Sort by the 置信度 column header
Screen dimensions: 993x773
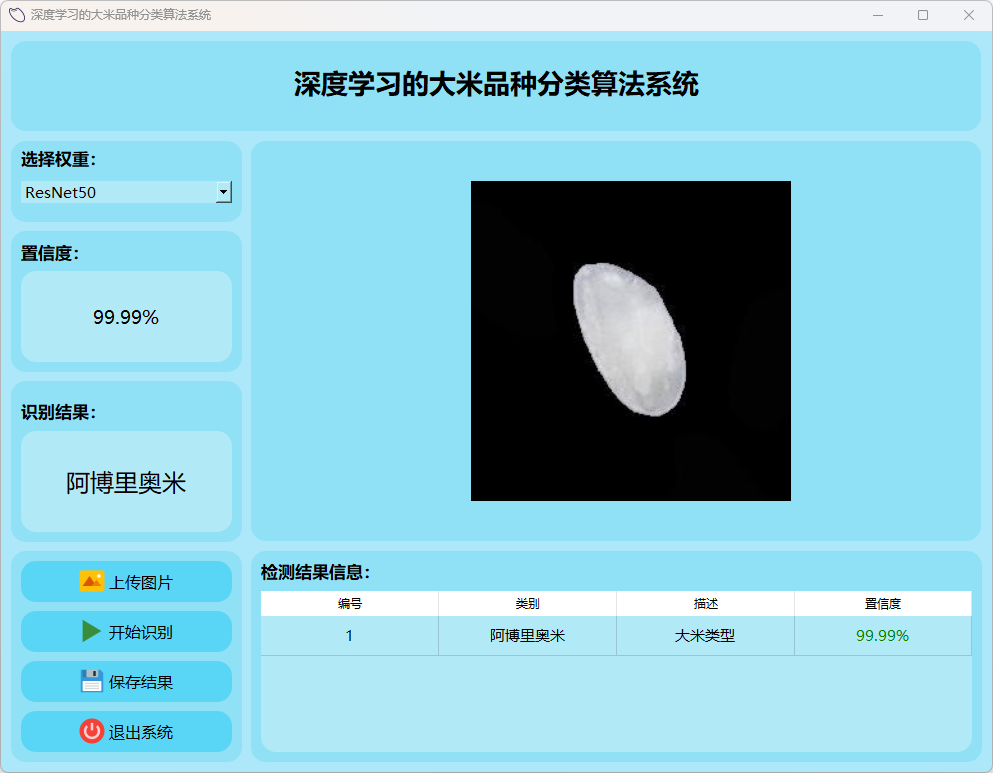tap(882, 604)
